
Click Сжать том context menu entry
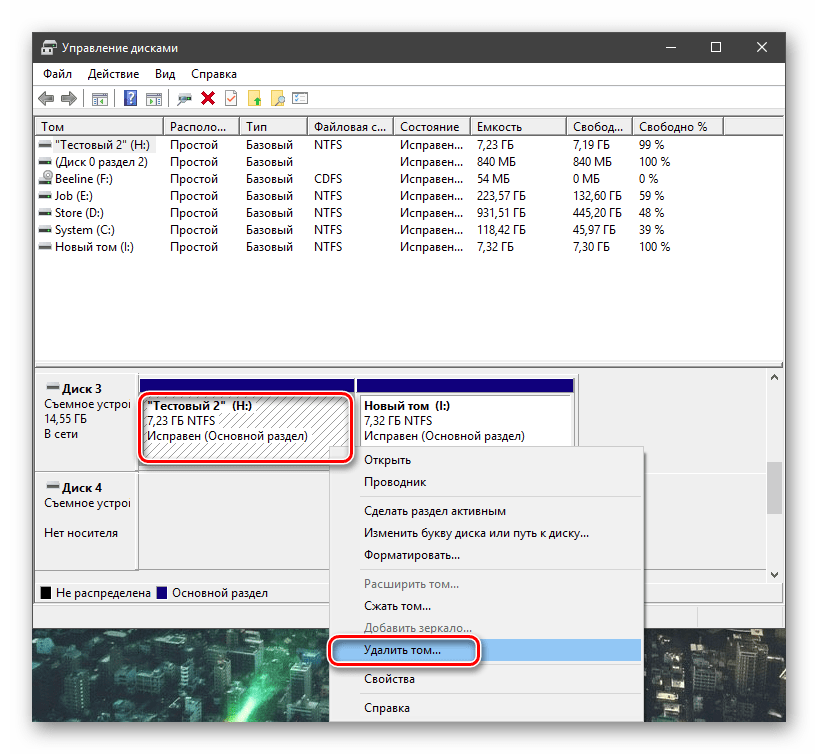pos(397,606)
